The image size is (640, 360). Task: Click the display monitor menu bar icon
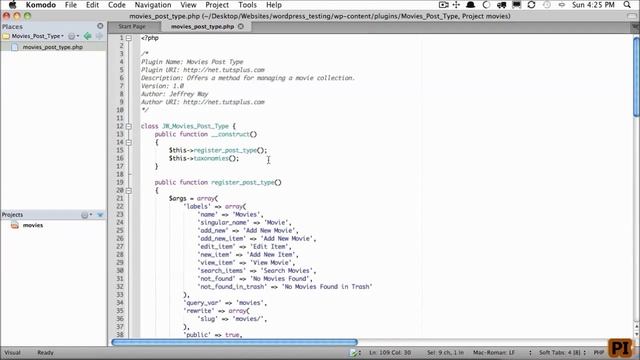coord(516,5)
